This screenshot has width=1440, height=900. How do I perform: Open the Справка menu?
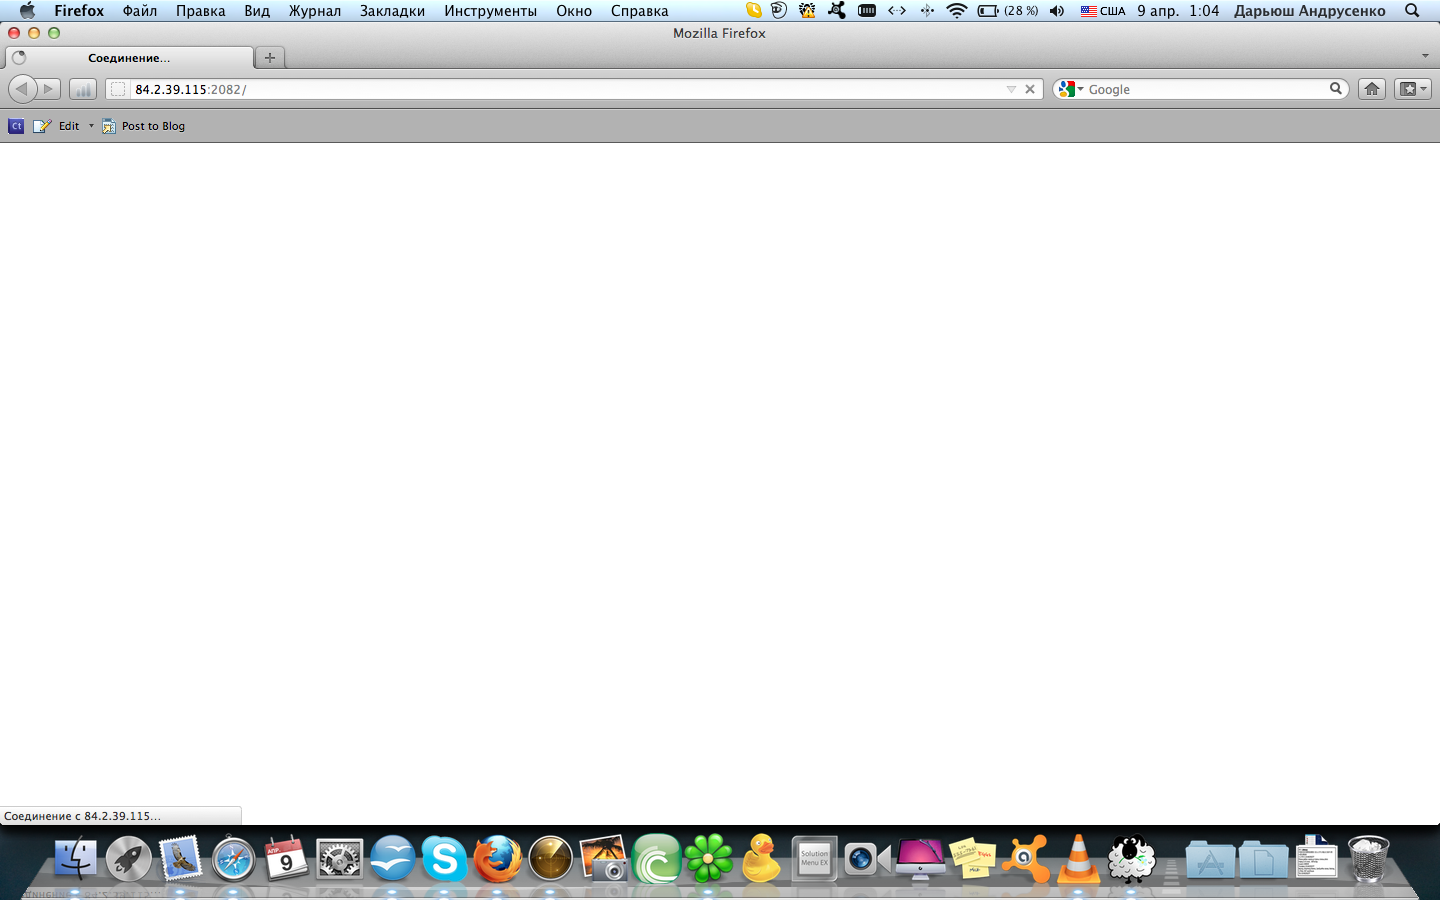pyautogui.click(x=639, y=11)
